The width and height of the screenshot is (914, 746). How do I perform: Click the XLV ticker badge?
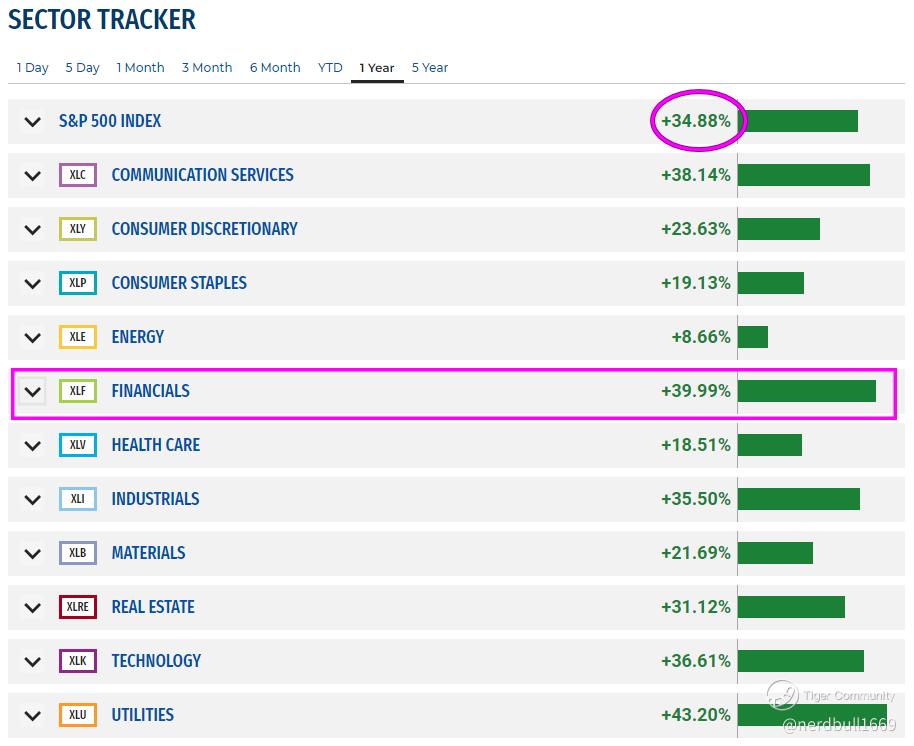pos(78,445)
